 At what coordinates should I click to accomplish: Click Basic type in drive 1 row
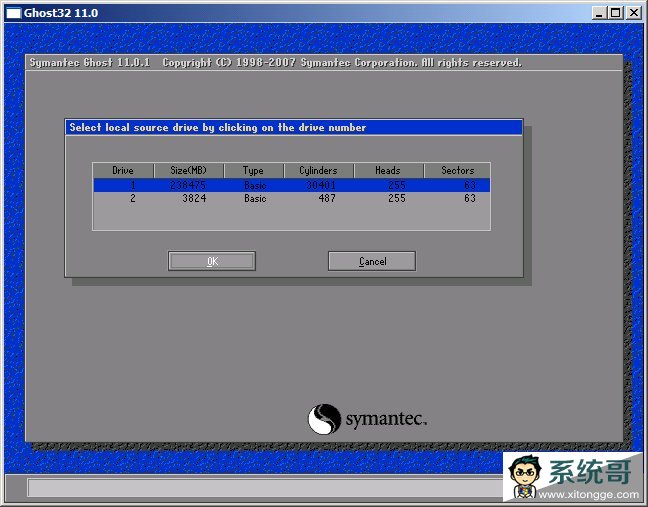click(255, 185)
